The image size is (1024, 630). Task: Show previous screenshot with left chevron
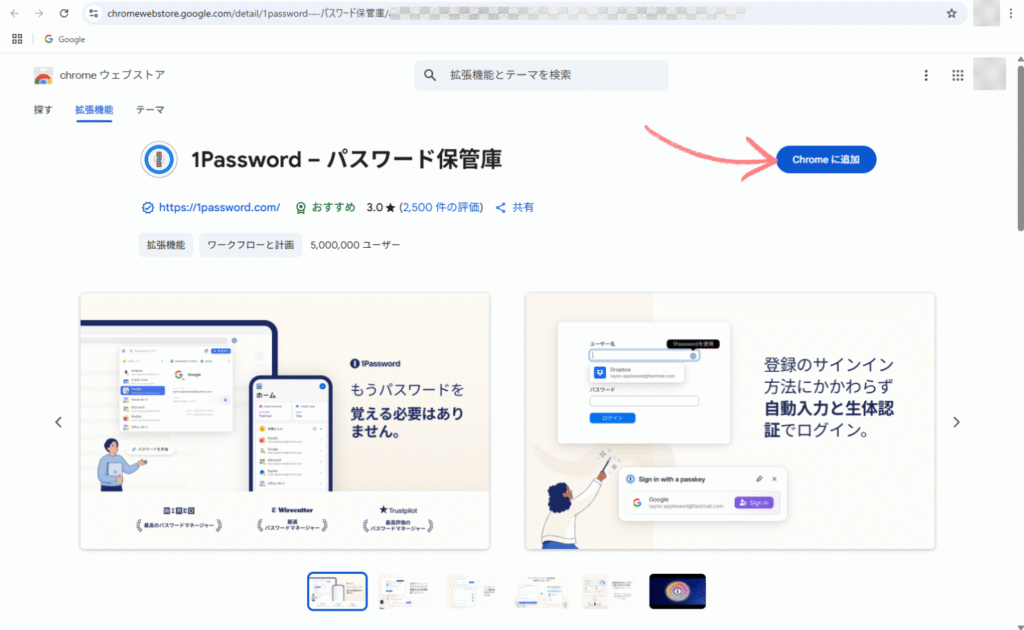coord(59,422)
